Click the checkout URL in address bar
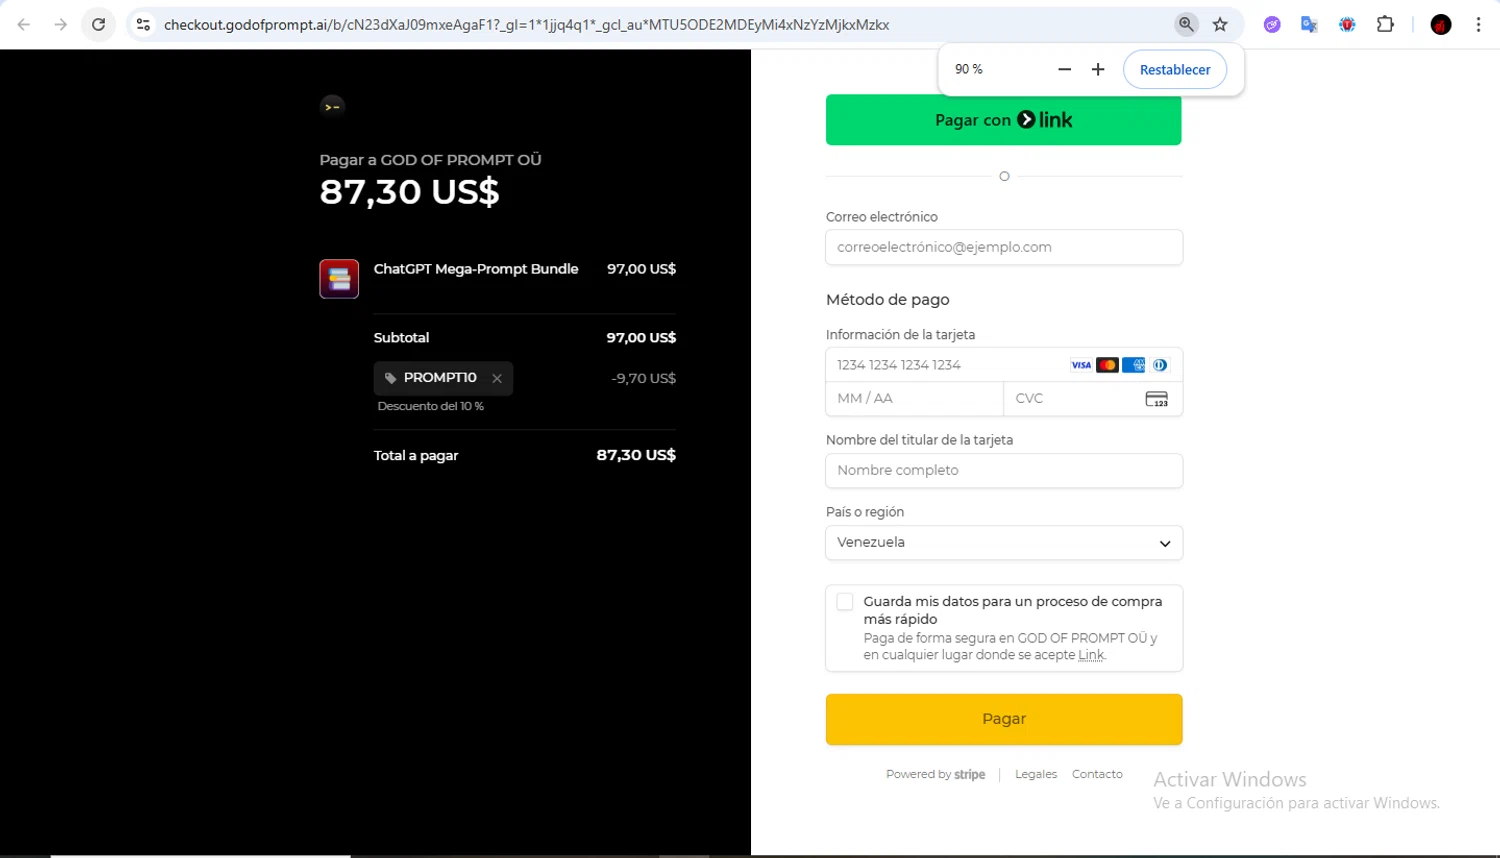1500x858 pixels. (x=526, y=25)
